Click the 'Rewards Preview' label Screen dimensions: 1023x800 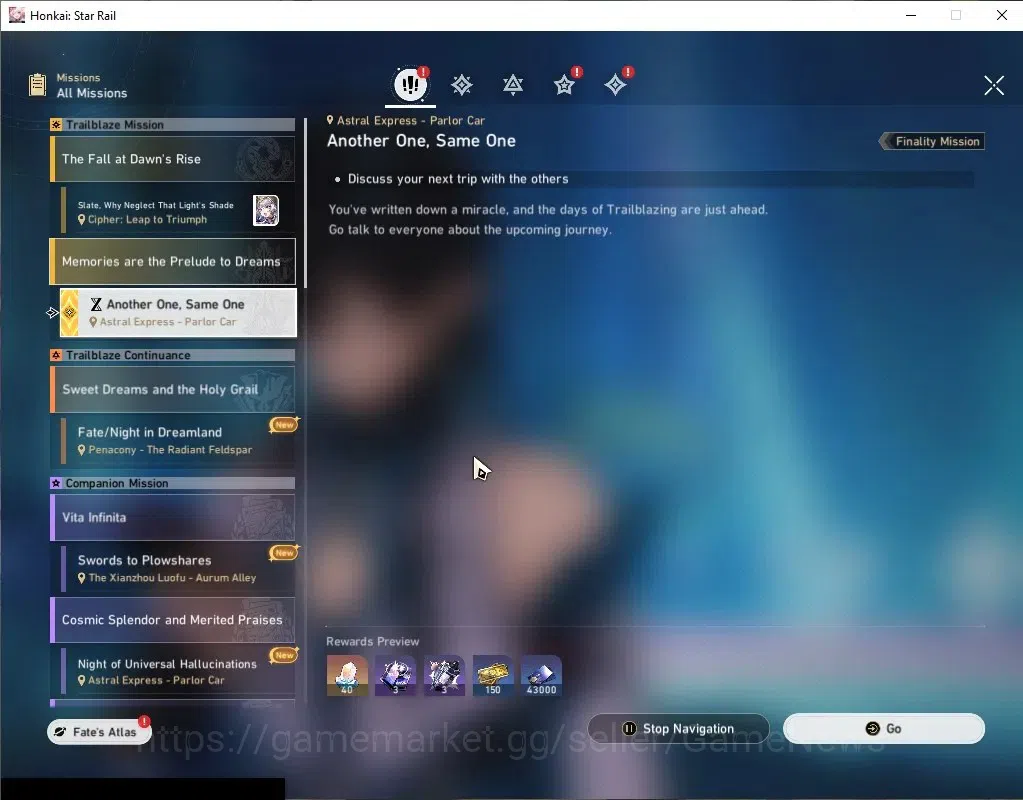click(x=373, y=641)
